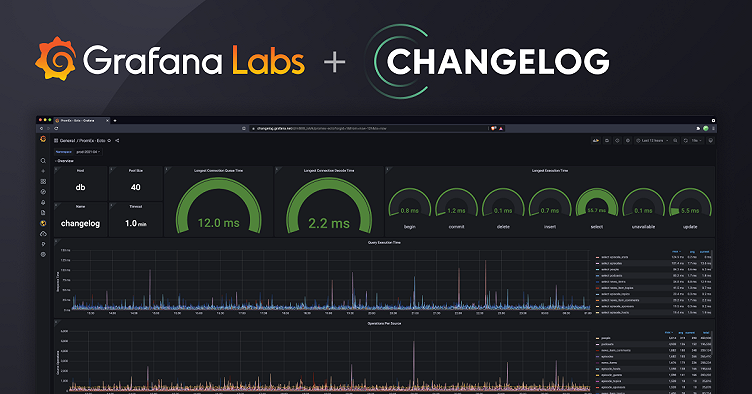The image size is (752, 394).
Task: Open the Longest Execution Time panel title
Action: (550, 170)
